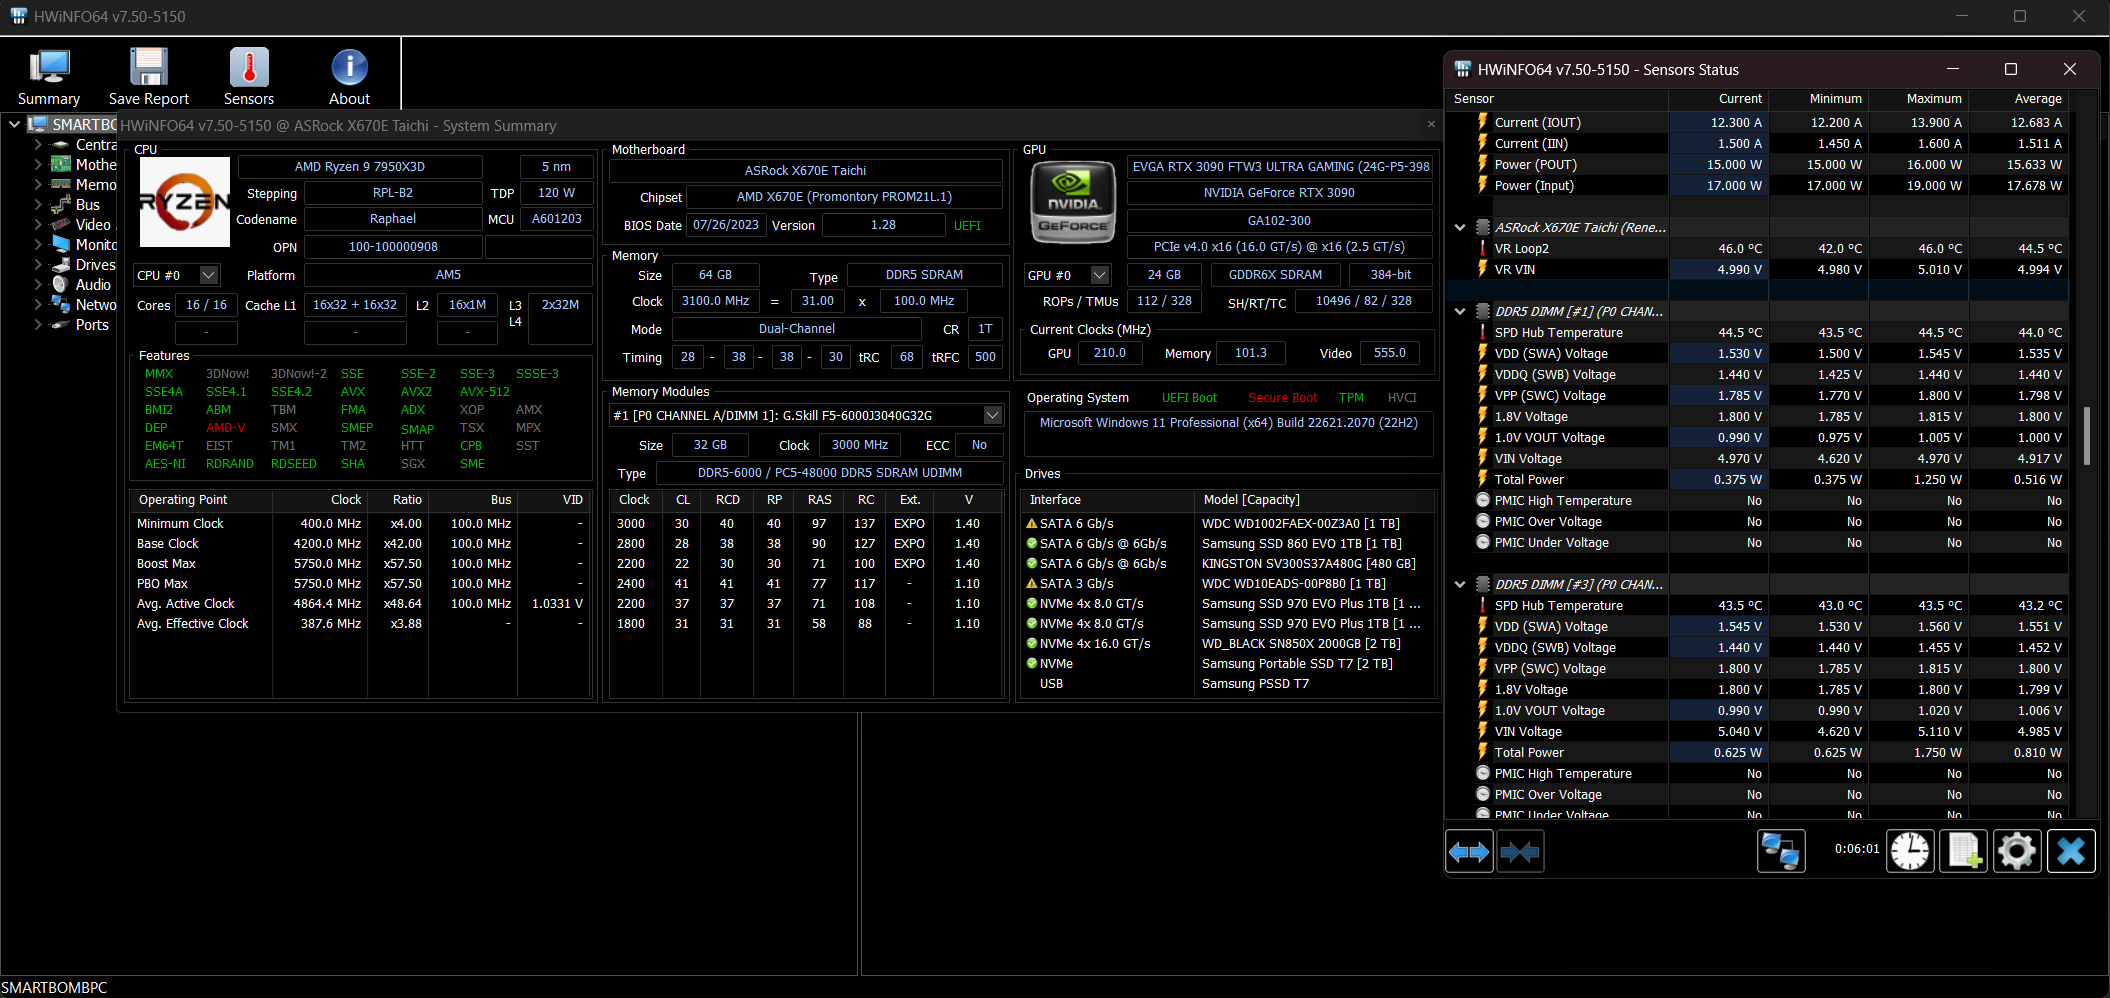This screenshot has height=998, width=2110.
Task: Click the collapse-columns inward arrows button
Action: (1520, 852)
